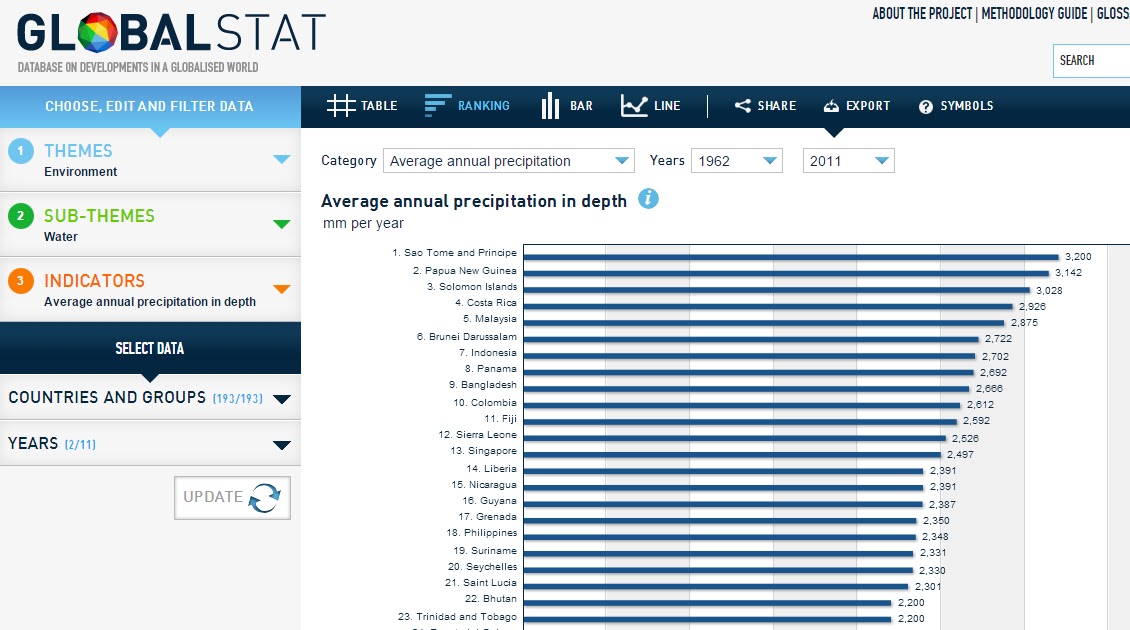
Task: Select '11. Fiji' label
Action: pos(500,419)
